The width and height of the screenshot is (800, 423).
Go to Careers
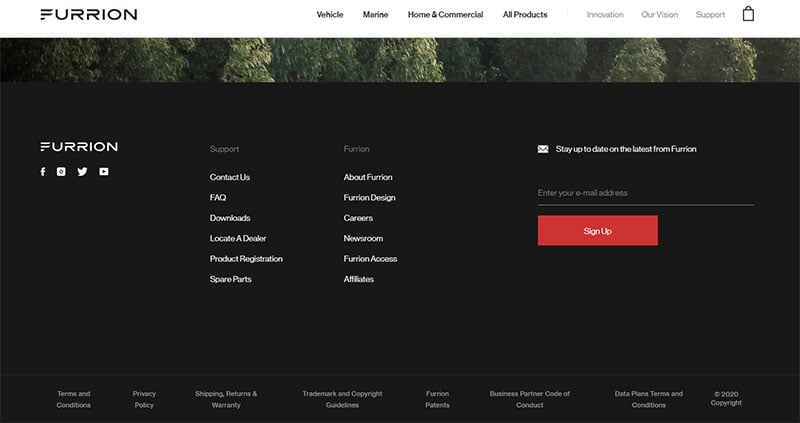tap(358, 218)
